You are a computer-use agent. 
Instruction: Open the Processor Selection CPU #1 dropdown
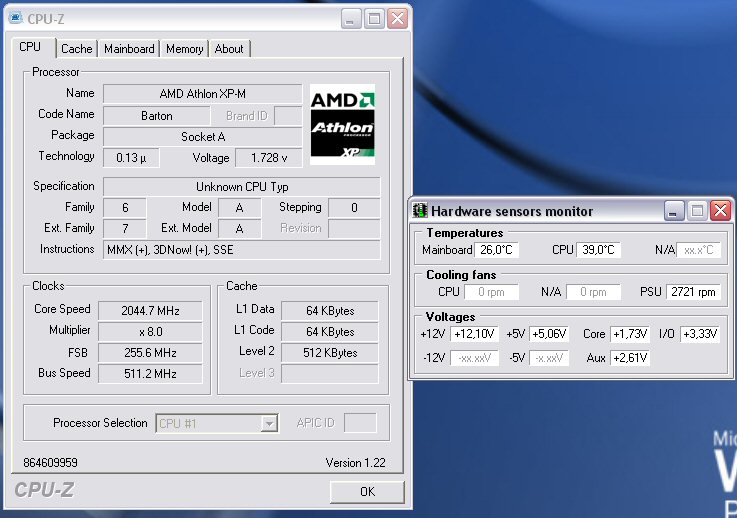(217, 424)
